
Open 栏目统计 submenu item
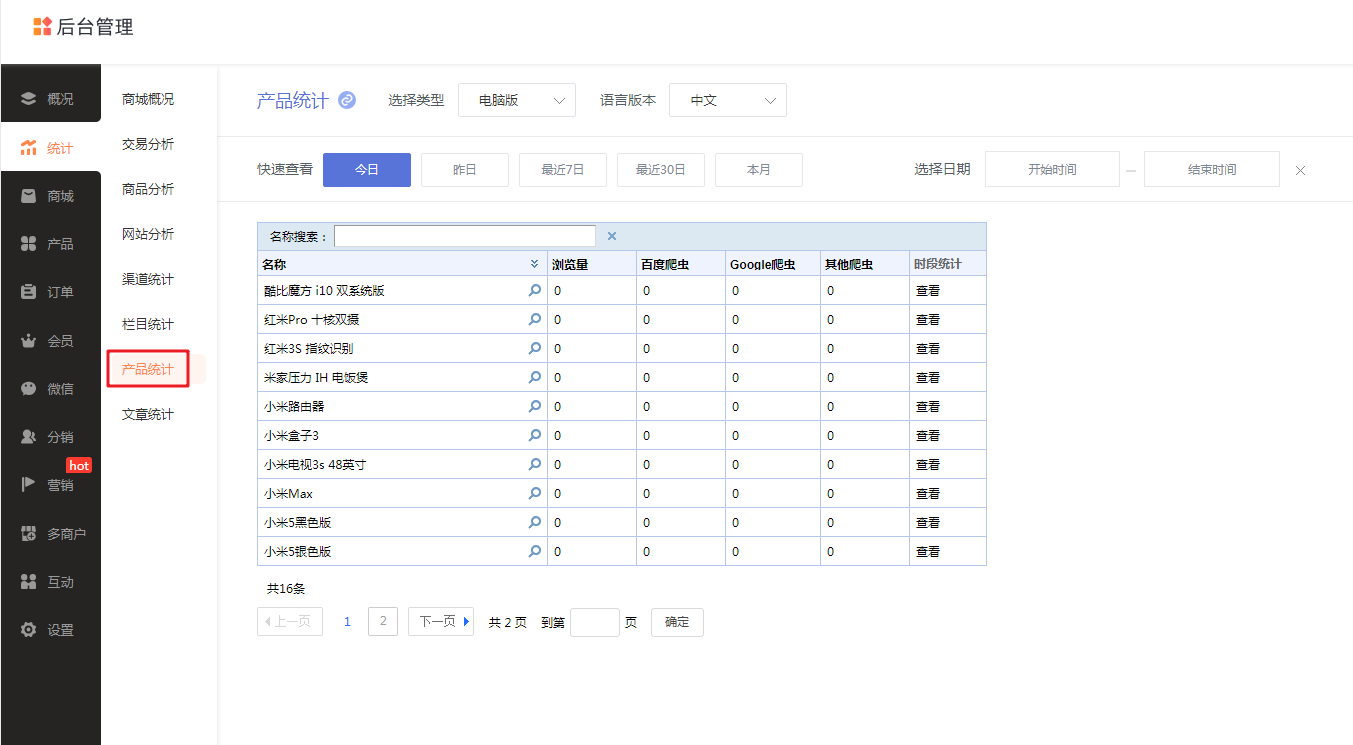point(148,324)
